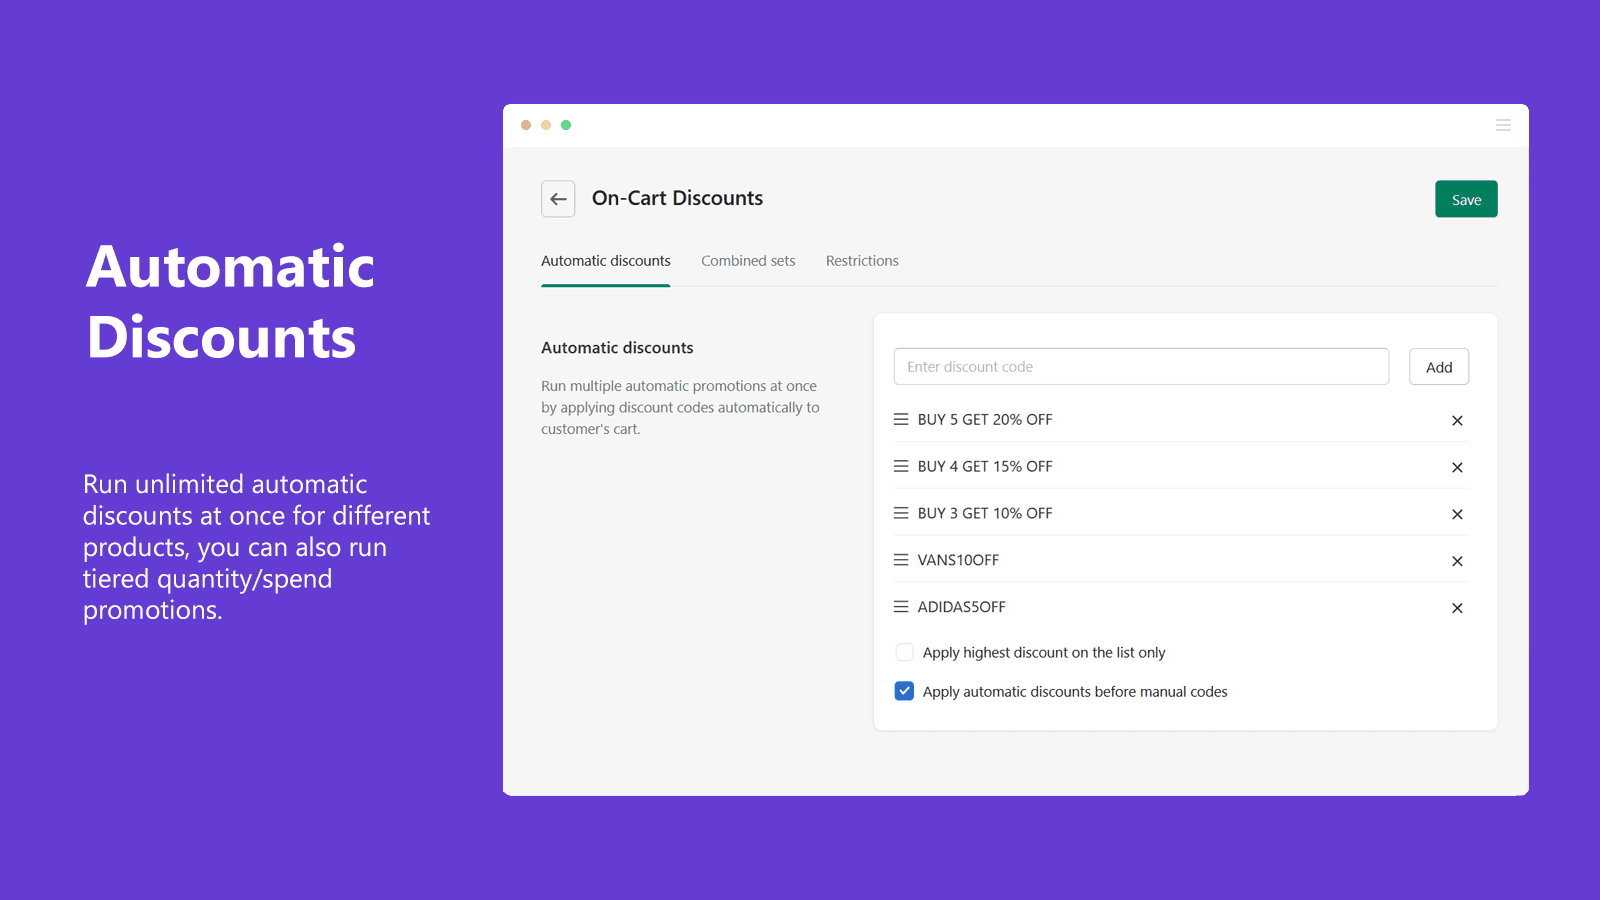Open the hamburger menu at top right
This screenshot has height=900, width=1600.
[x=1503, y=125]
